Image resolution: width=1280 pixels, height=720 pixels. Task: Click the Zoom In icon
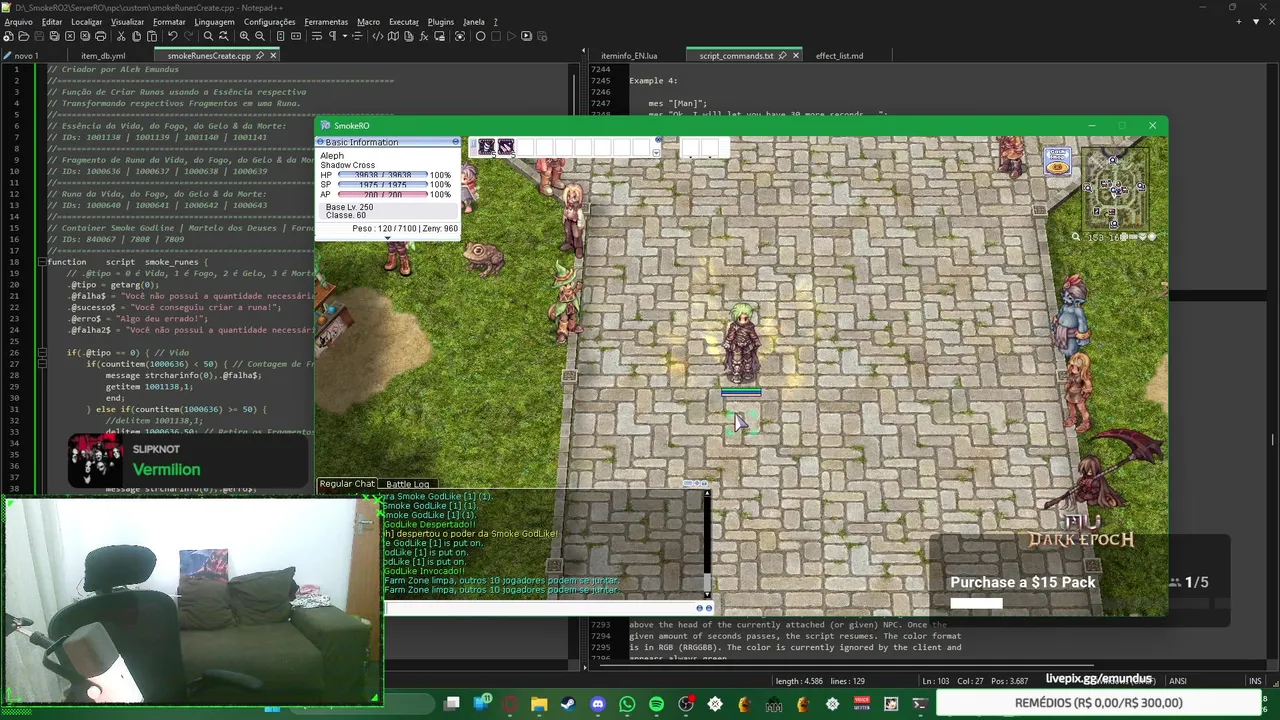point(244,36)
